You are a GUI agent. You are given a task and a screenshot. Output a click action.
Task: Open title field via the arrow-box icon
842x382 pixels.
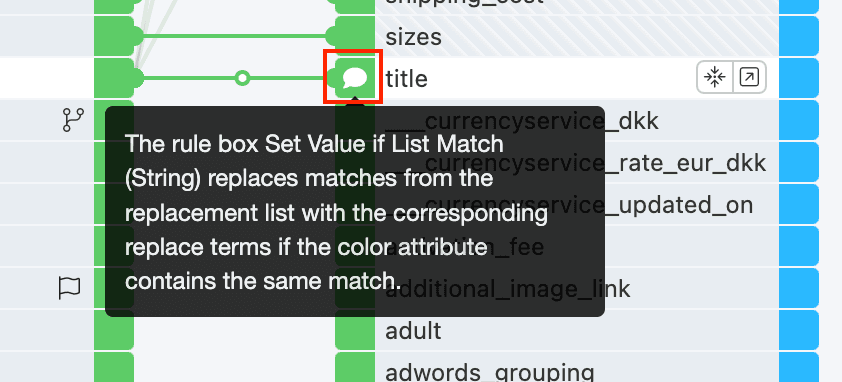click(749, 78)
